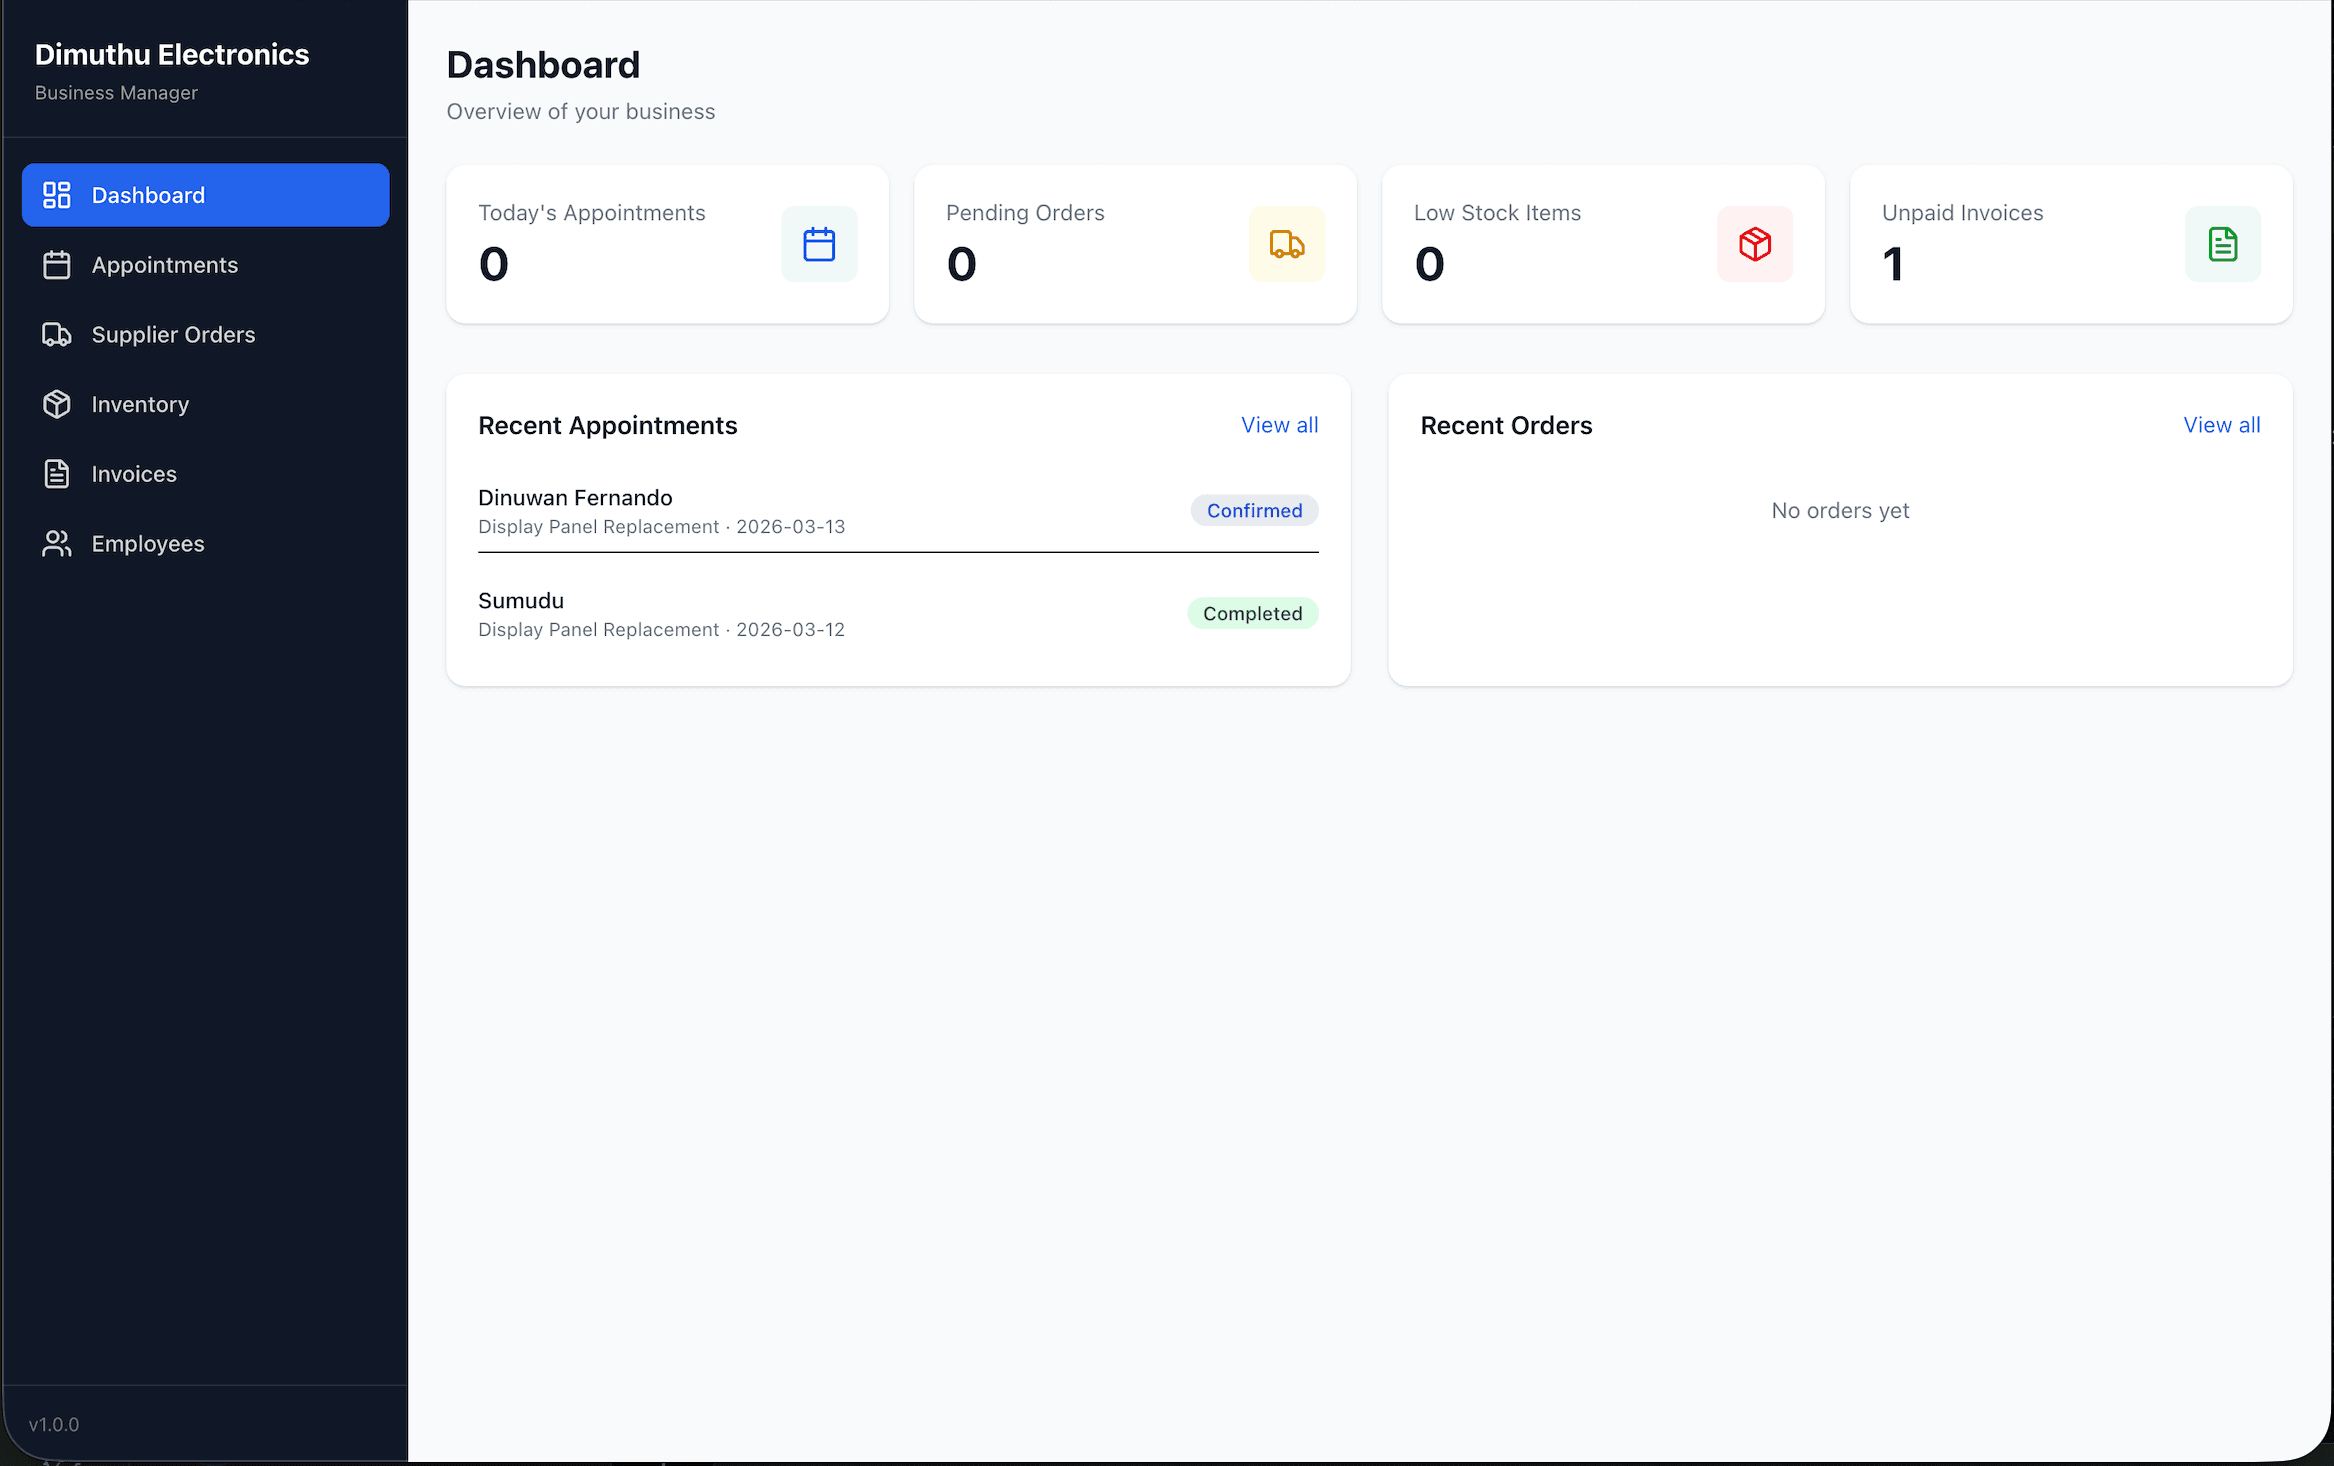Viewport: 2334px width, 1466px height.
Task: Click the blue calendar icon on Today's Appointments card
Action: click(x=819, y=243)
